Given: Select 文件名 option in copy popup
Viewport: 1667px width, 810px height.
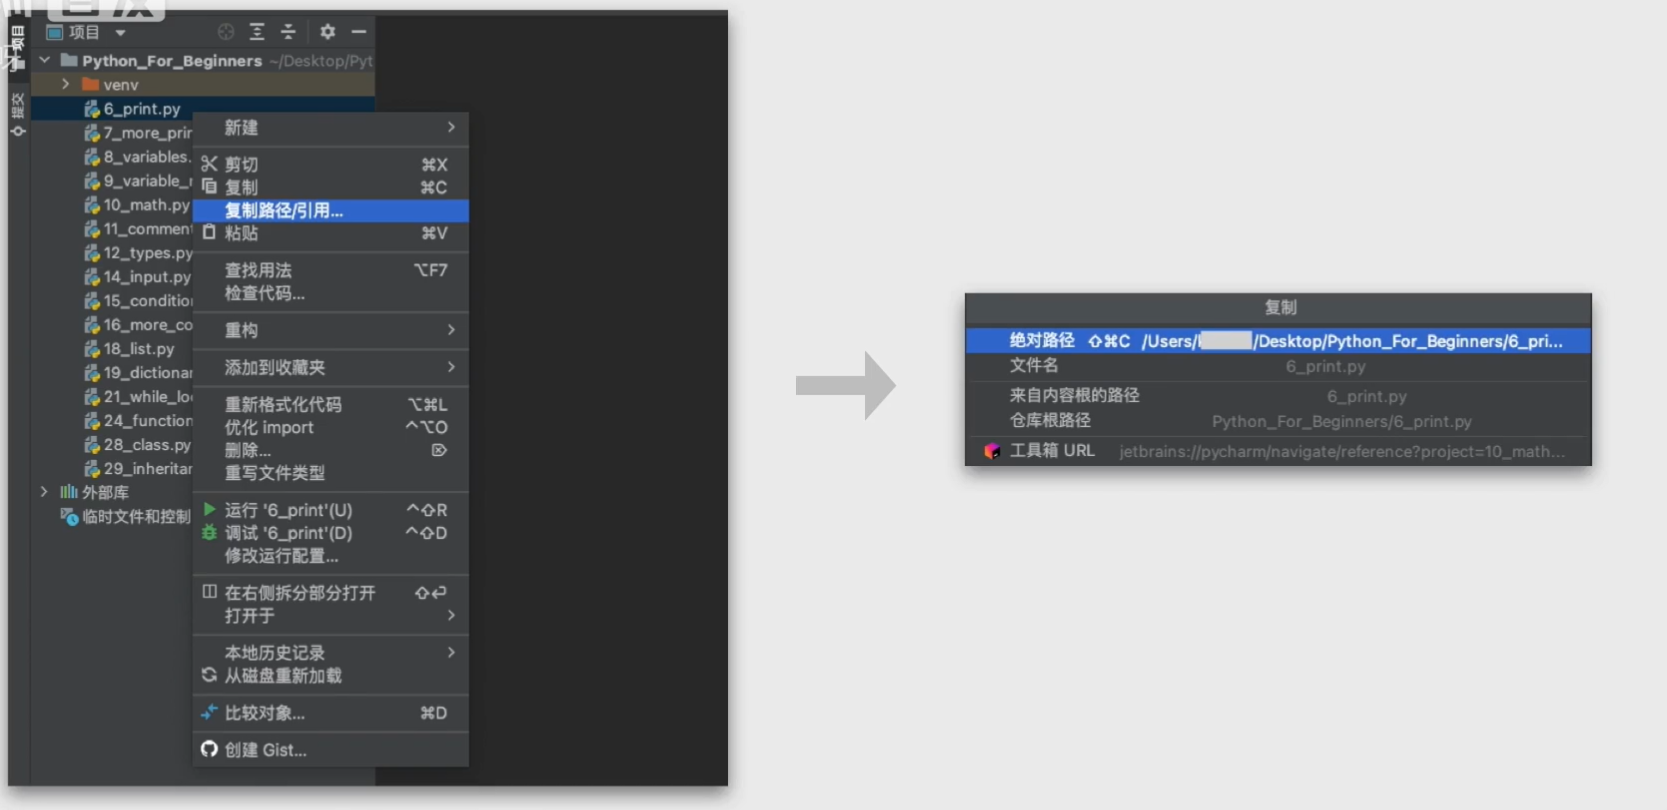Looking at the screenshot, I should click(1278, 366).
